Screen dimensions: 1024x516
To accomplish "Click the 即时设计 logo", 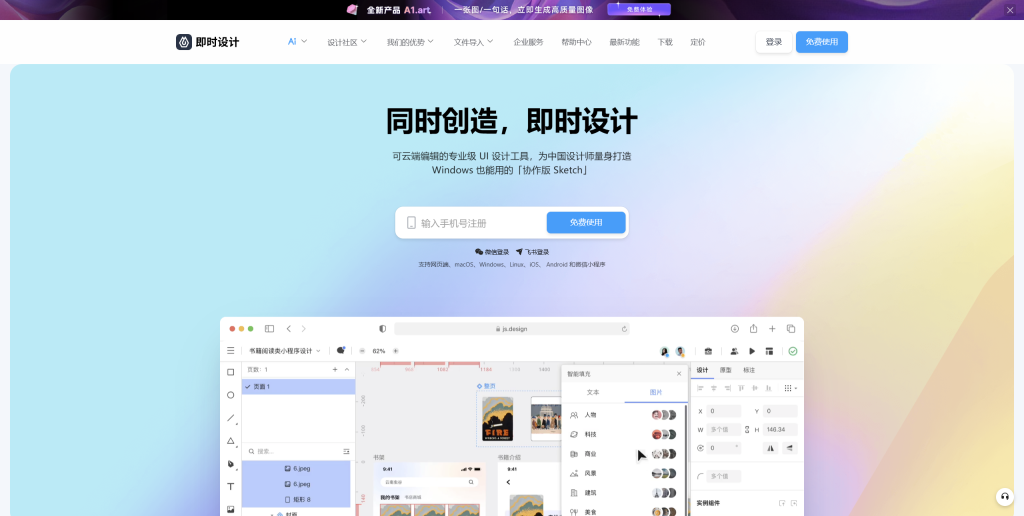I will (207, 42).
